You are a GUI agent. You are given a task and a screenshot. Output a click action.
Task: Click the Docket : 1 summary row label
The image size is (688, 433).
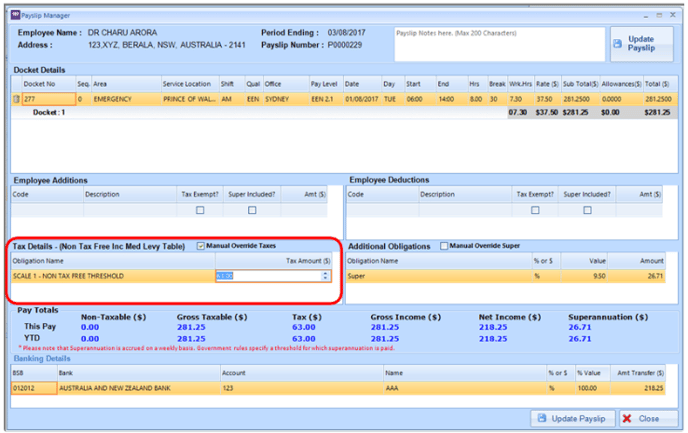[x=49, y=112]
